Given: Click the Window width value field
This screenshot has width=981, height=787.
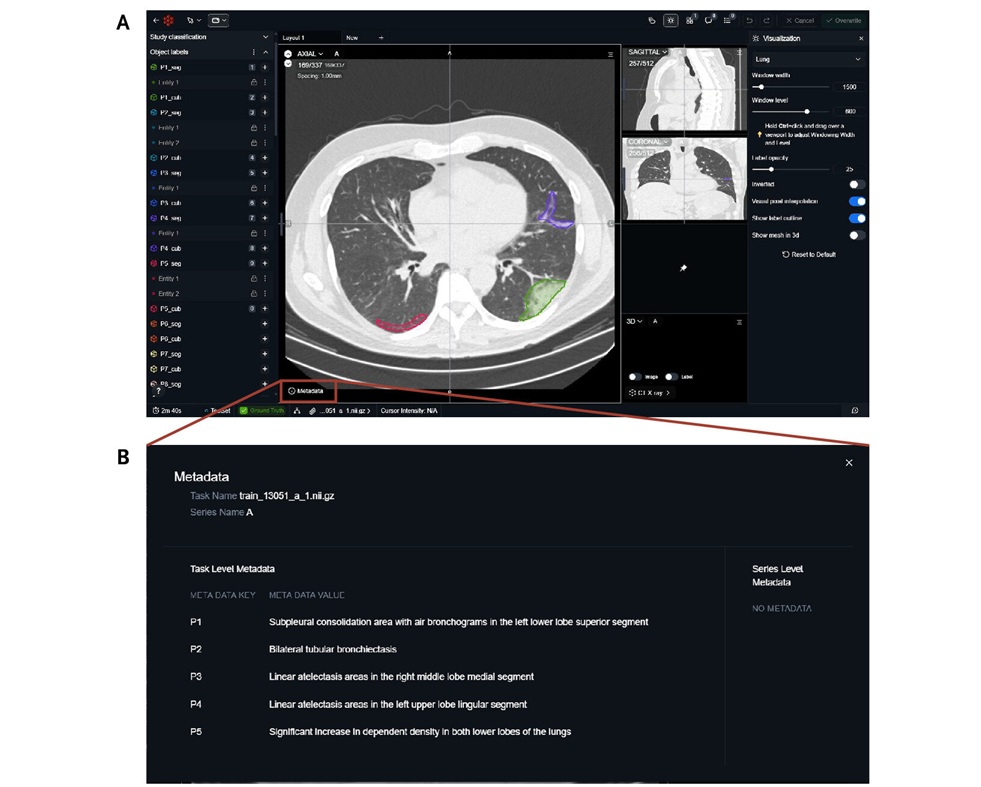Looking at the screenshot, I should tap(849, 87).
